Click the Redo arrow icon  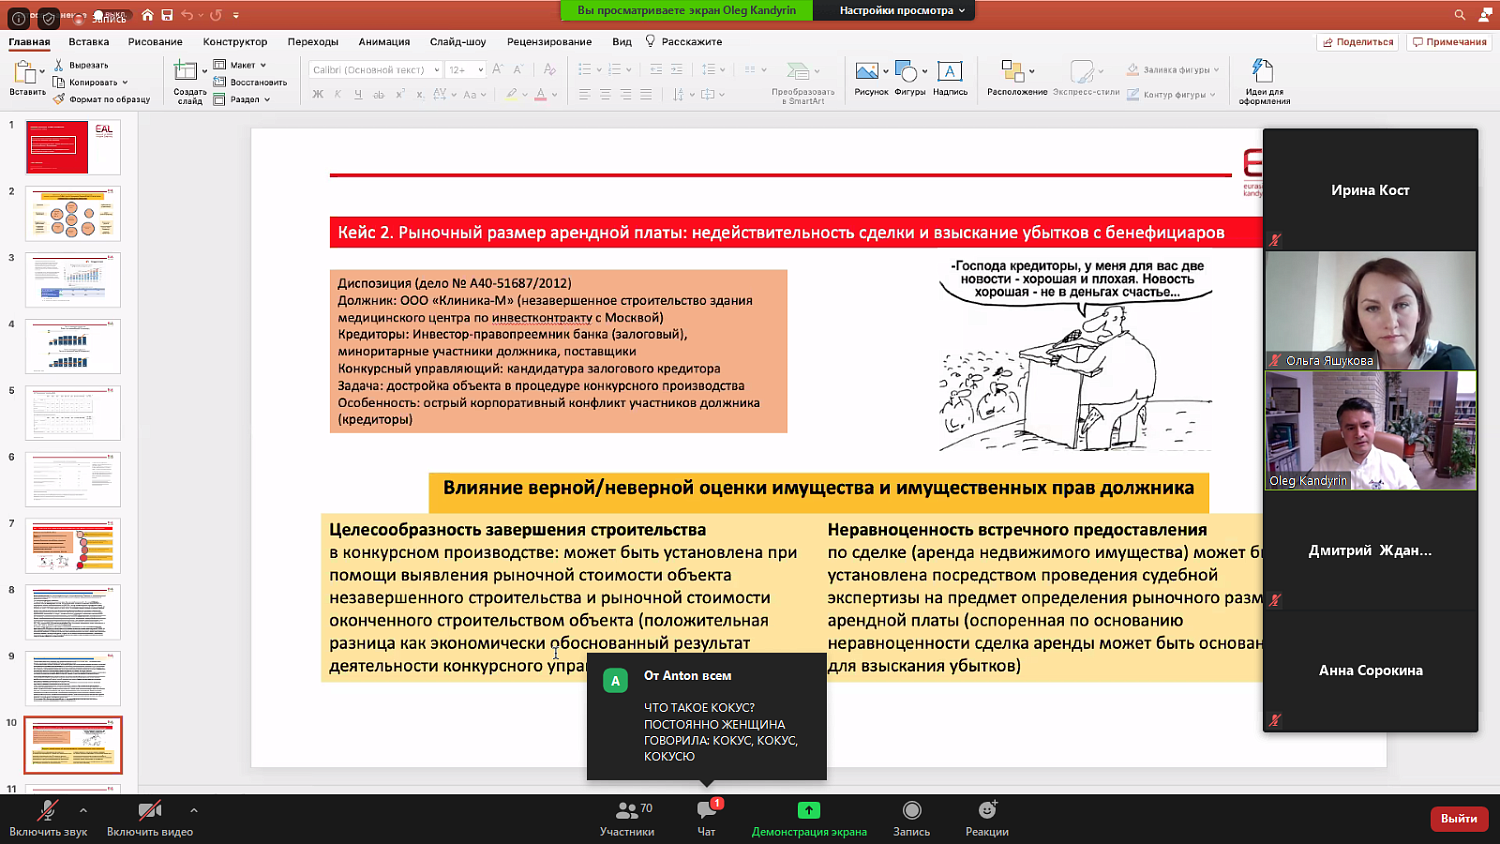point(215,15)
